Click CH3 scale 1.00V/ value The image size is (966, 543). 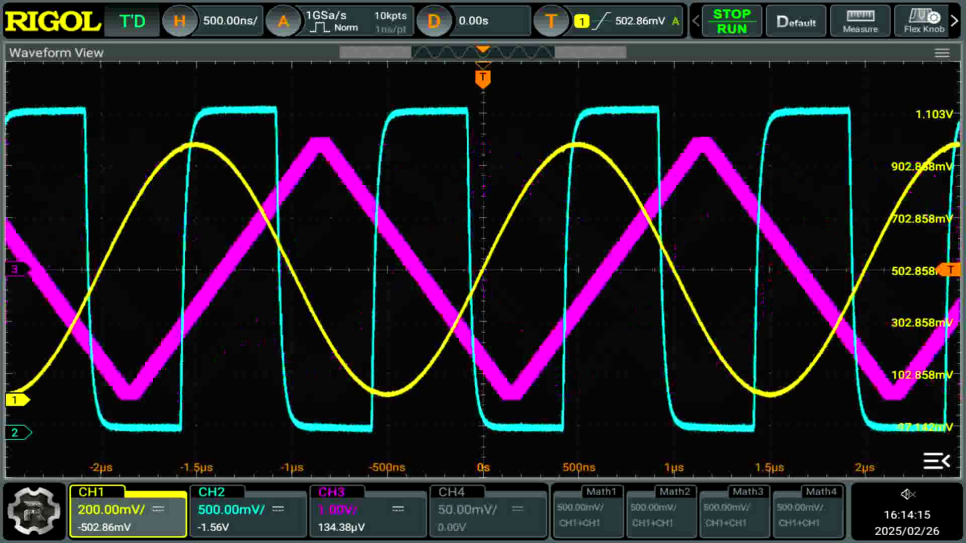click(x=337, y=510)
